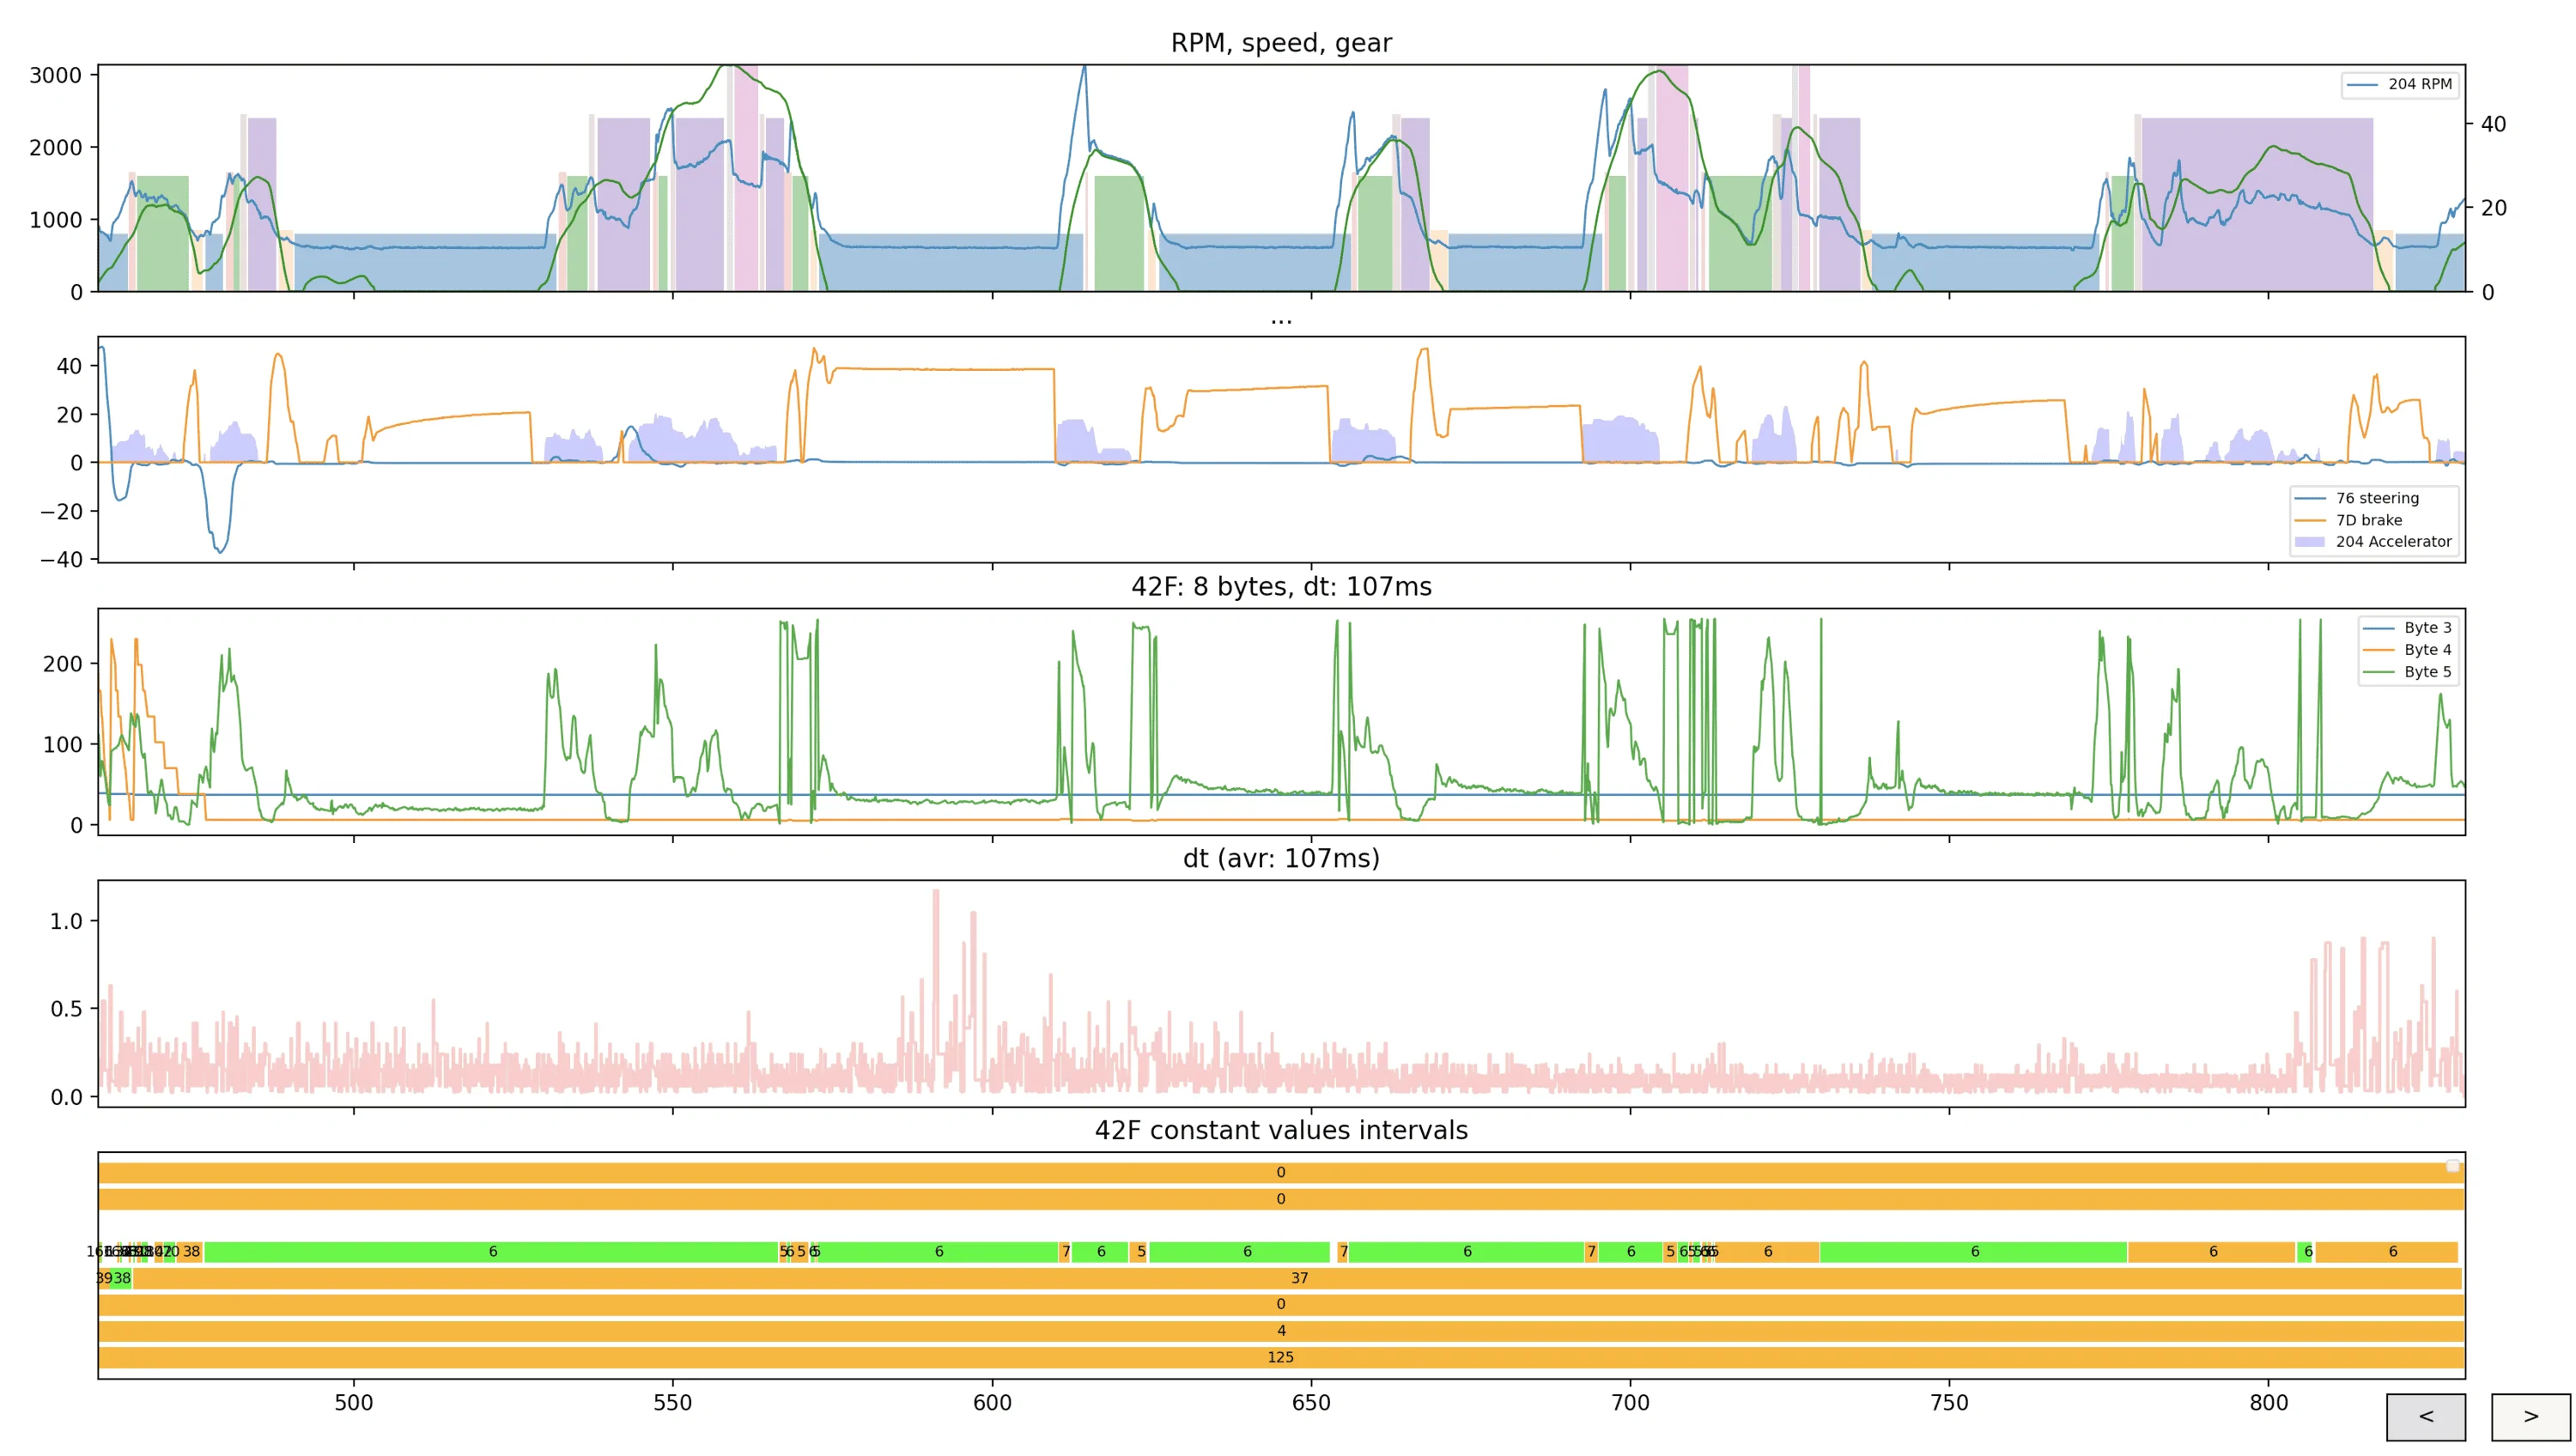Select the interval bar labeled 37
This screenshot has width=2576, height=1456.
1297,1278
